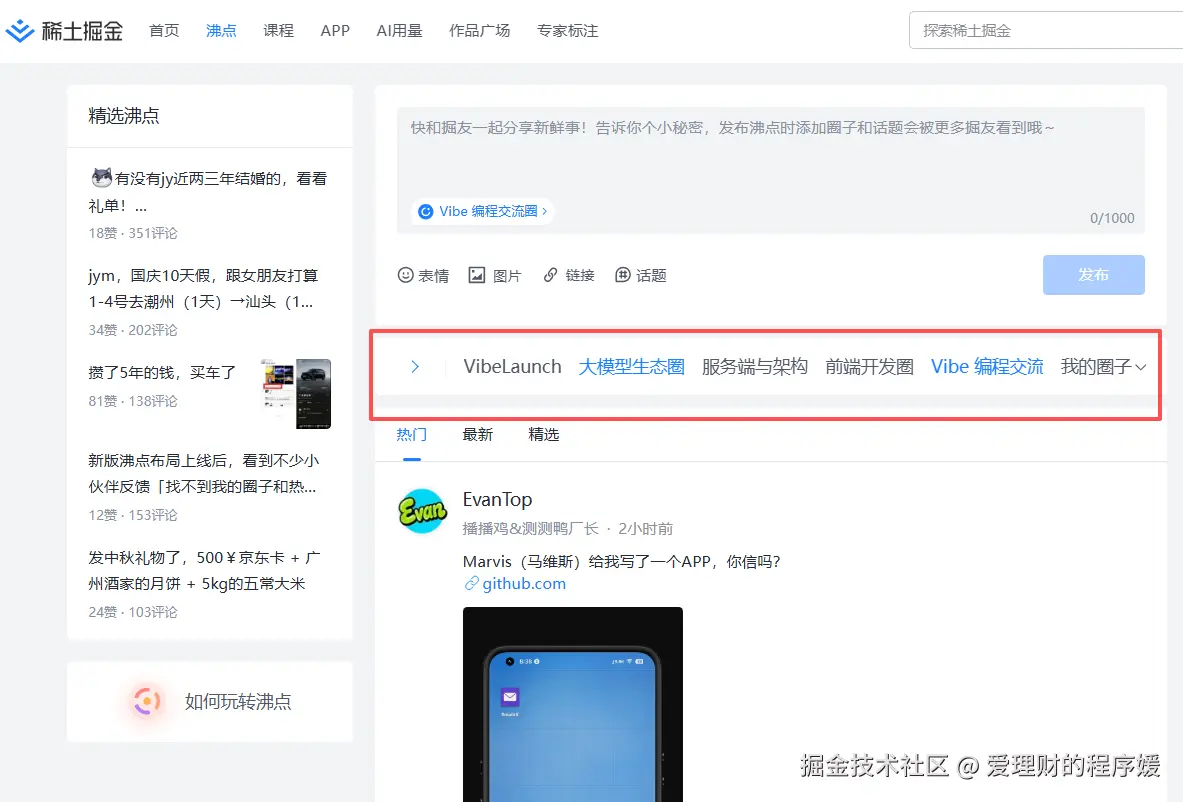Open the phone screenshot image in EvanTop's post
Image resolution: width=1183 pixels, height=802 pixels.
(x=573, y=705)
